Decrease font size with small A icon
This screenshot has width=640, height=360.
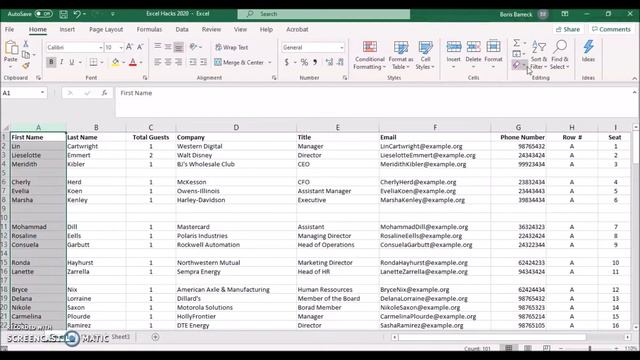click(140, 47)
